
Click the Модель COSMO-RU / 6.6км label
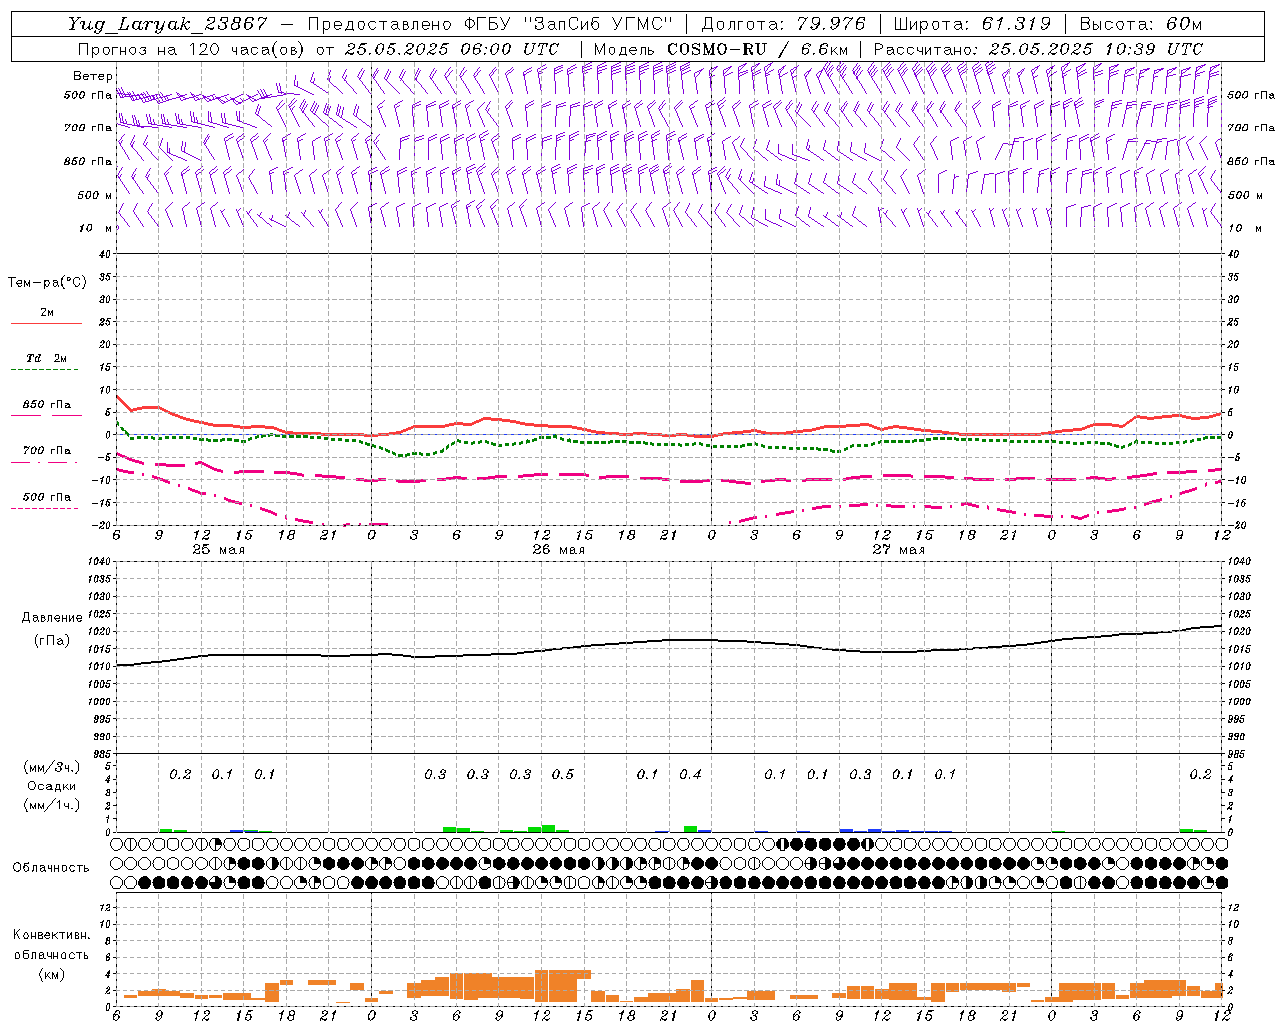click(x=721, y=49)
